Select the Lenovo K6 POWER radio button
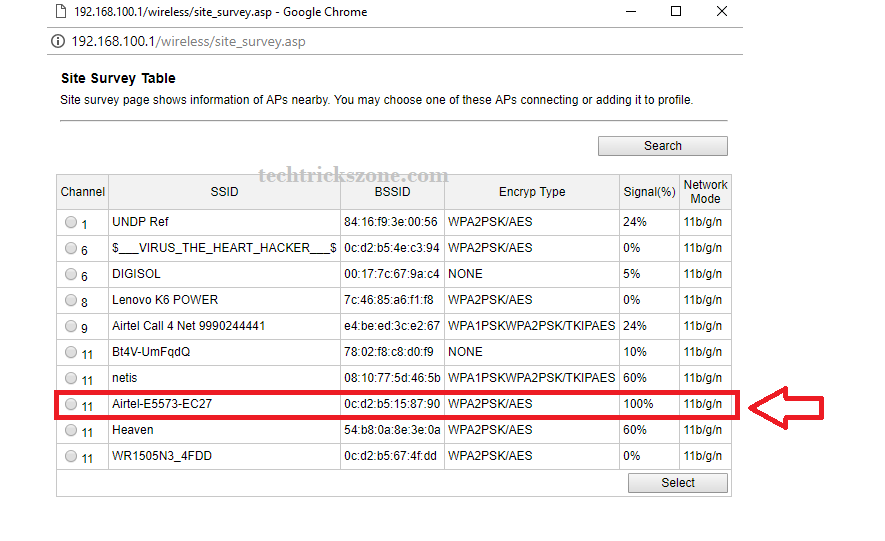The width and height of the screenshot is (885, 541). tap(71, 300)
